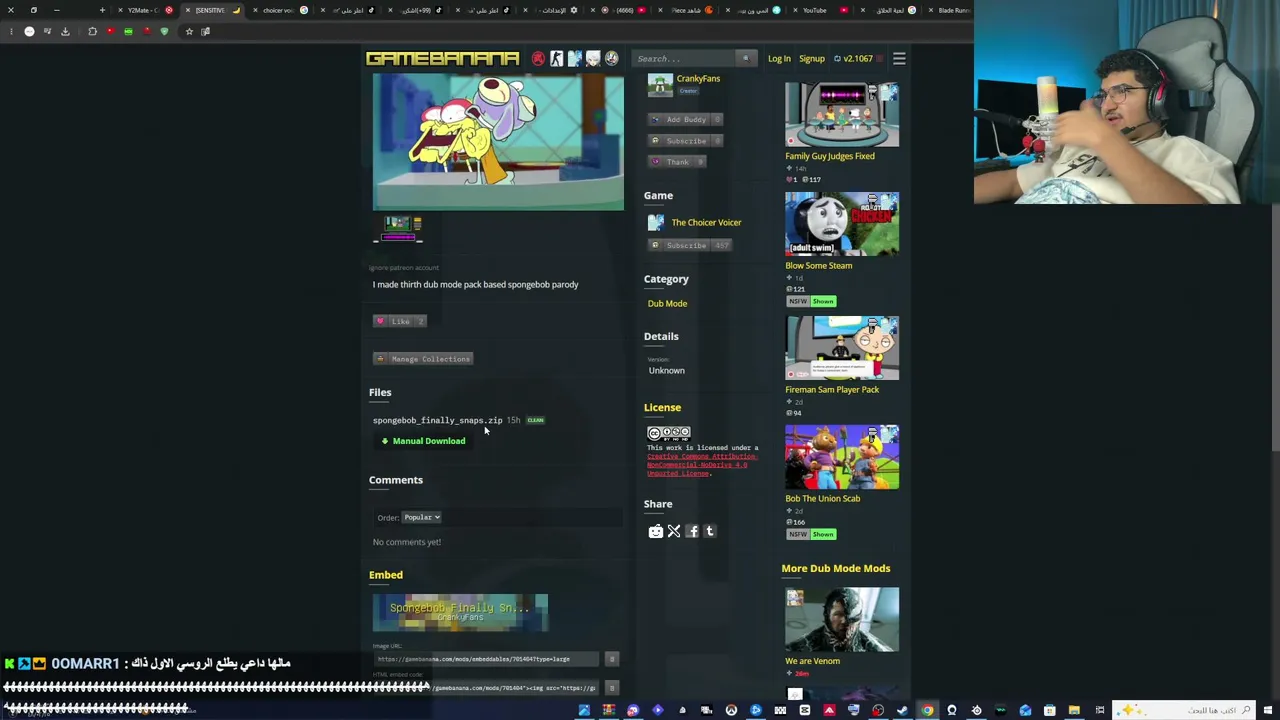Open File Explorer folder in taskbar
This screenshot has width=1280, height=720.
click(1074, 711)
